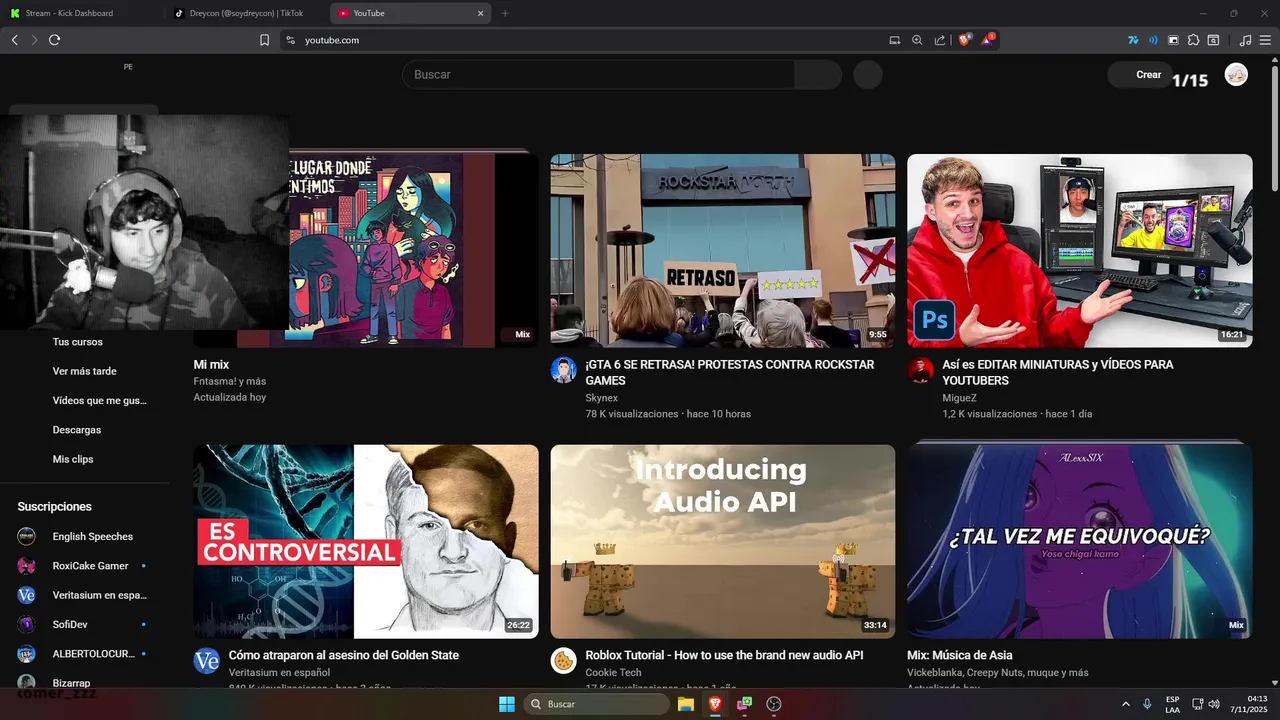Show hidden system tray icons
Image resolution: width=1280 pixels, height=720 pixels.
[x=1125, y=704]
